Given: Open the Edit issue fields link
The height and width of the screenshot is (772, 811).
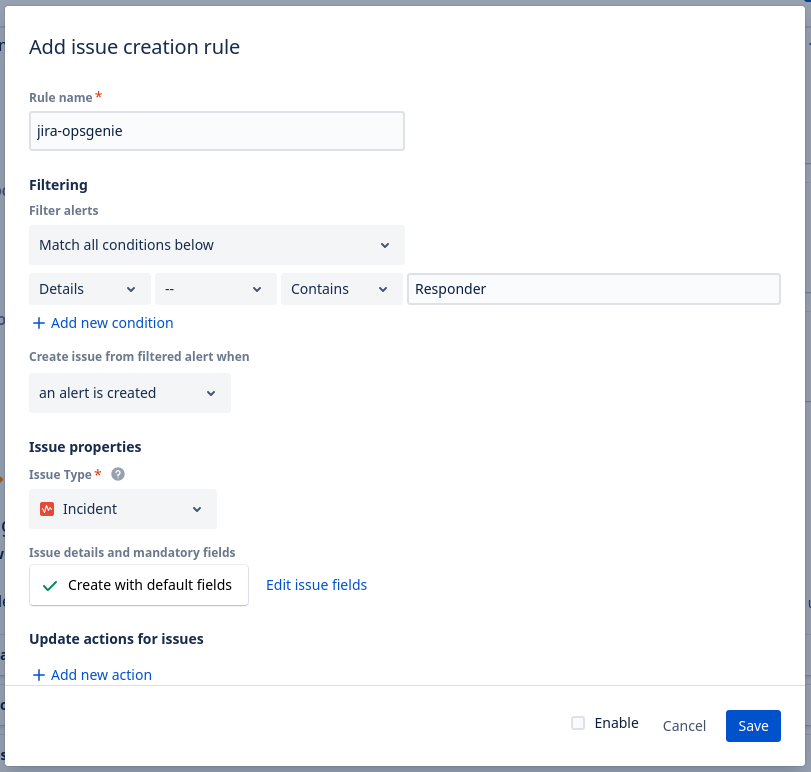Looking at the screenshot, I should (x=316, y=585).
